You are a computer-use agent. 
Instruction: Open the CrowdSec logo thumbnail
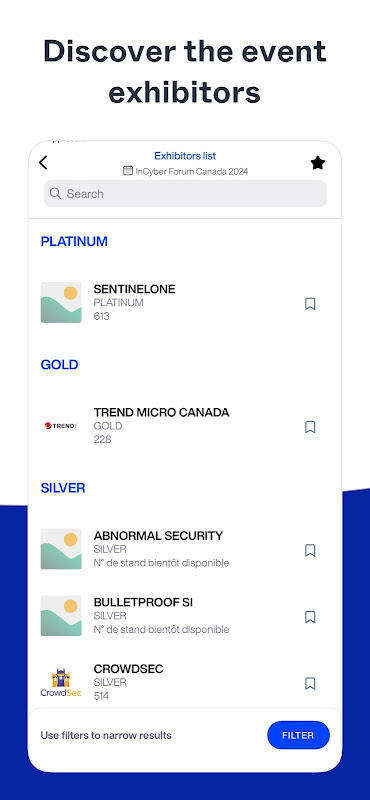point(61,683)
